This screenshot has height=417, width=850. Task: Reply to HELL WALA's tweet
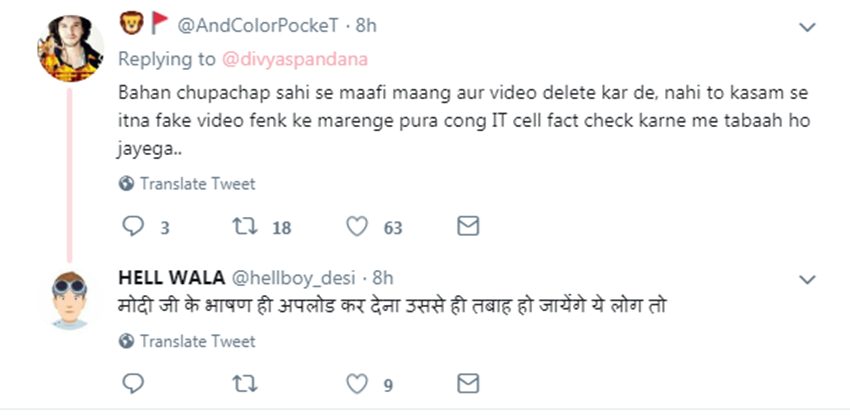point(133,384)
